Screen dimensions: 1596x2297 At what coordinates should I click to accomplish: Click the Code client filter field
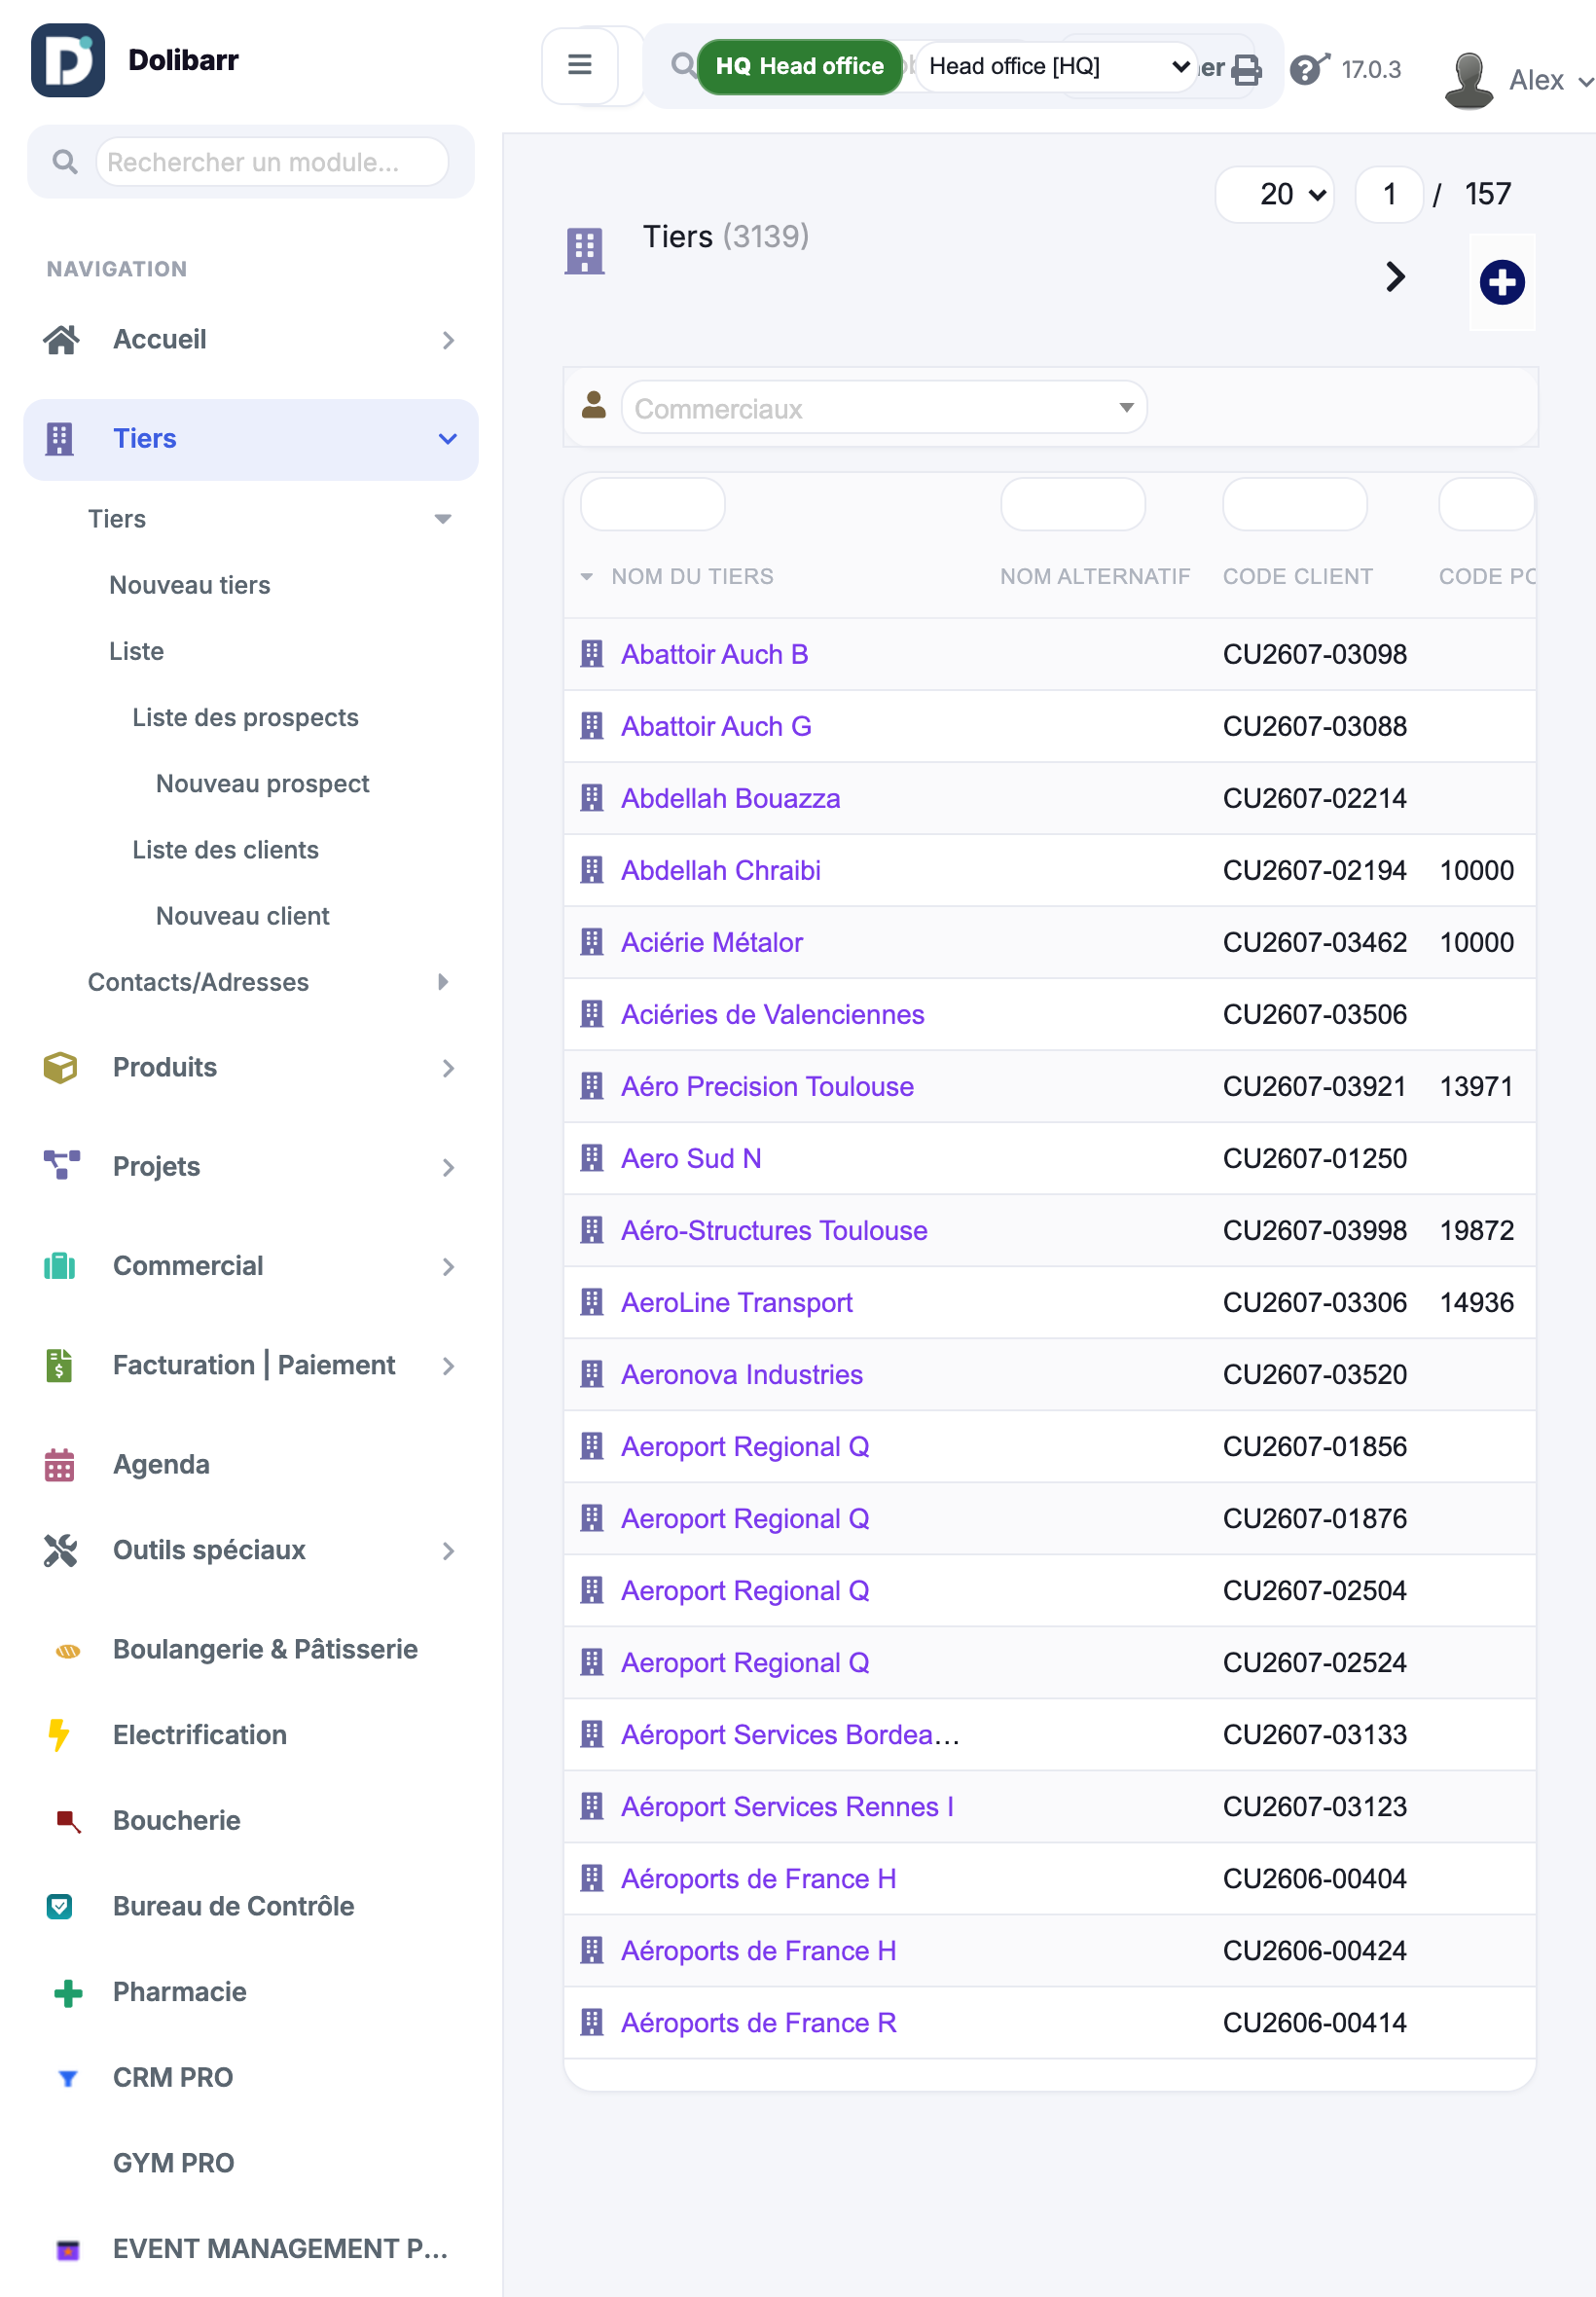pyautogui.click(x=1294, y=504)
